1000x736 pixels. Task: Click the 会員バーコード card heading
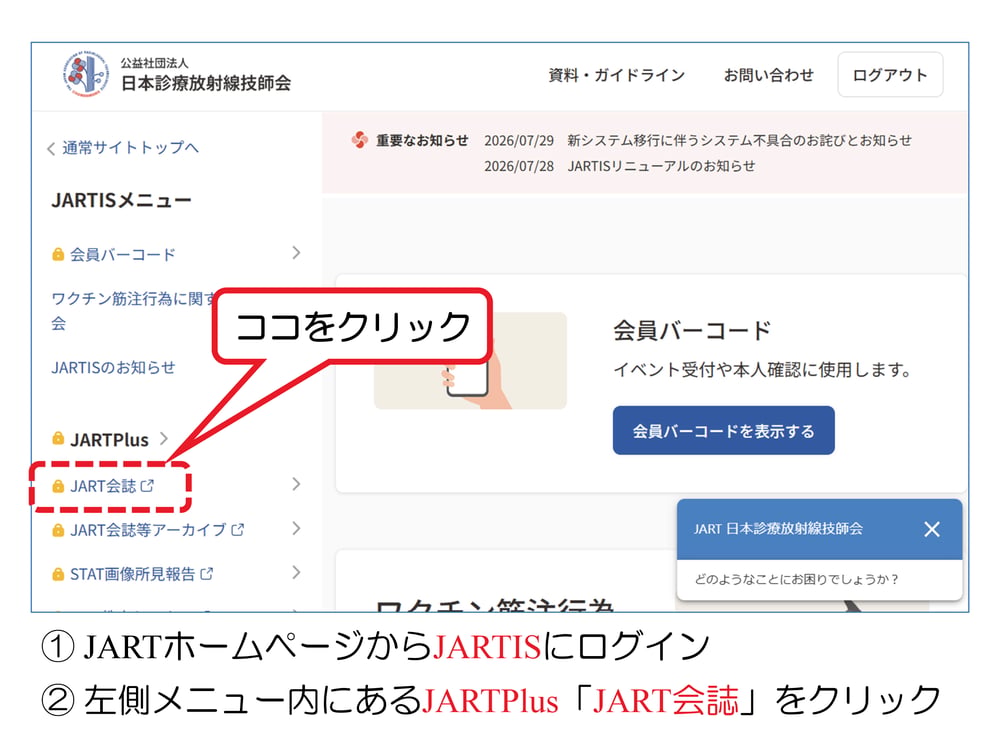coord(692,331)
